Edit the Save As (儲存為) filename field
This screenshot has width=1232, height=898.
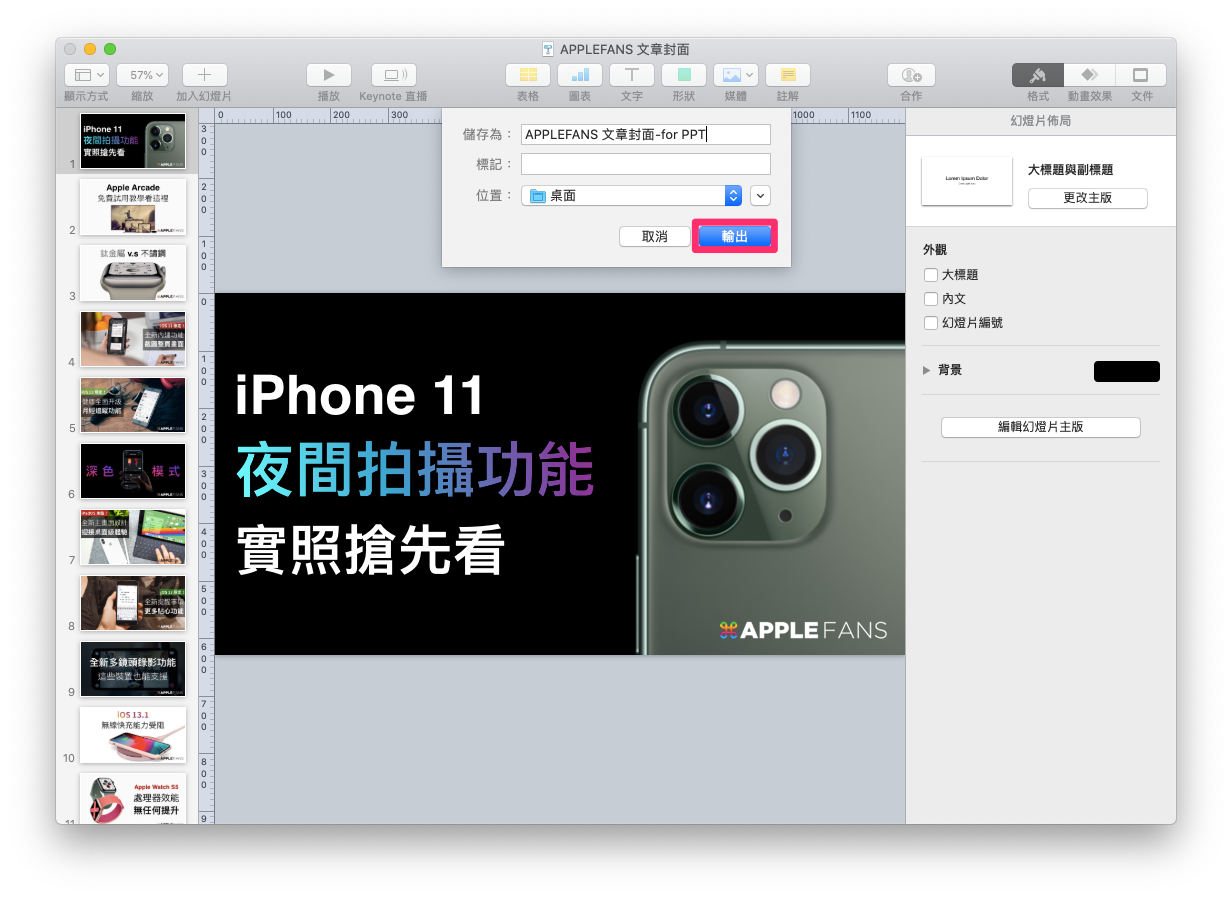[646, 134]
